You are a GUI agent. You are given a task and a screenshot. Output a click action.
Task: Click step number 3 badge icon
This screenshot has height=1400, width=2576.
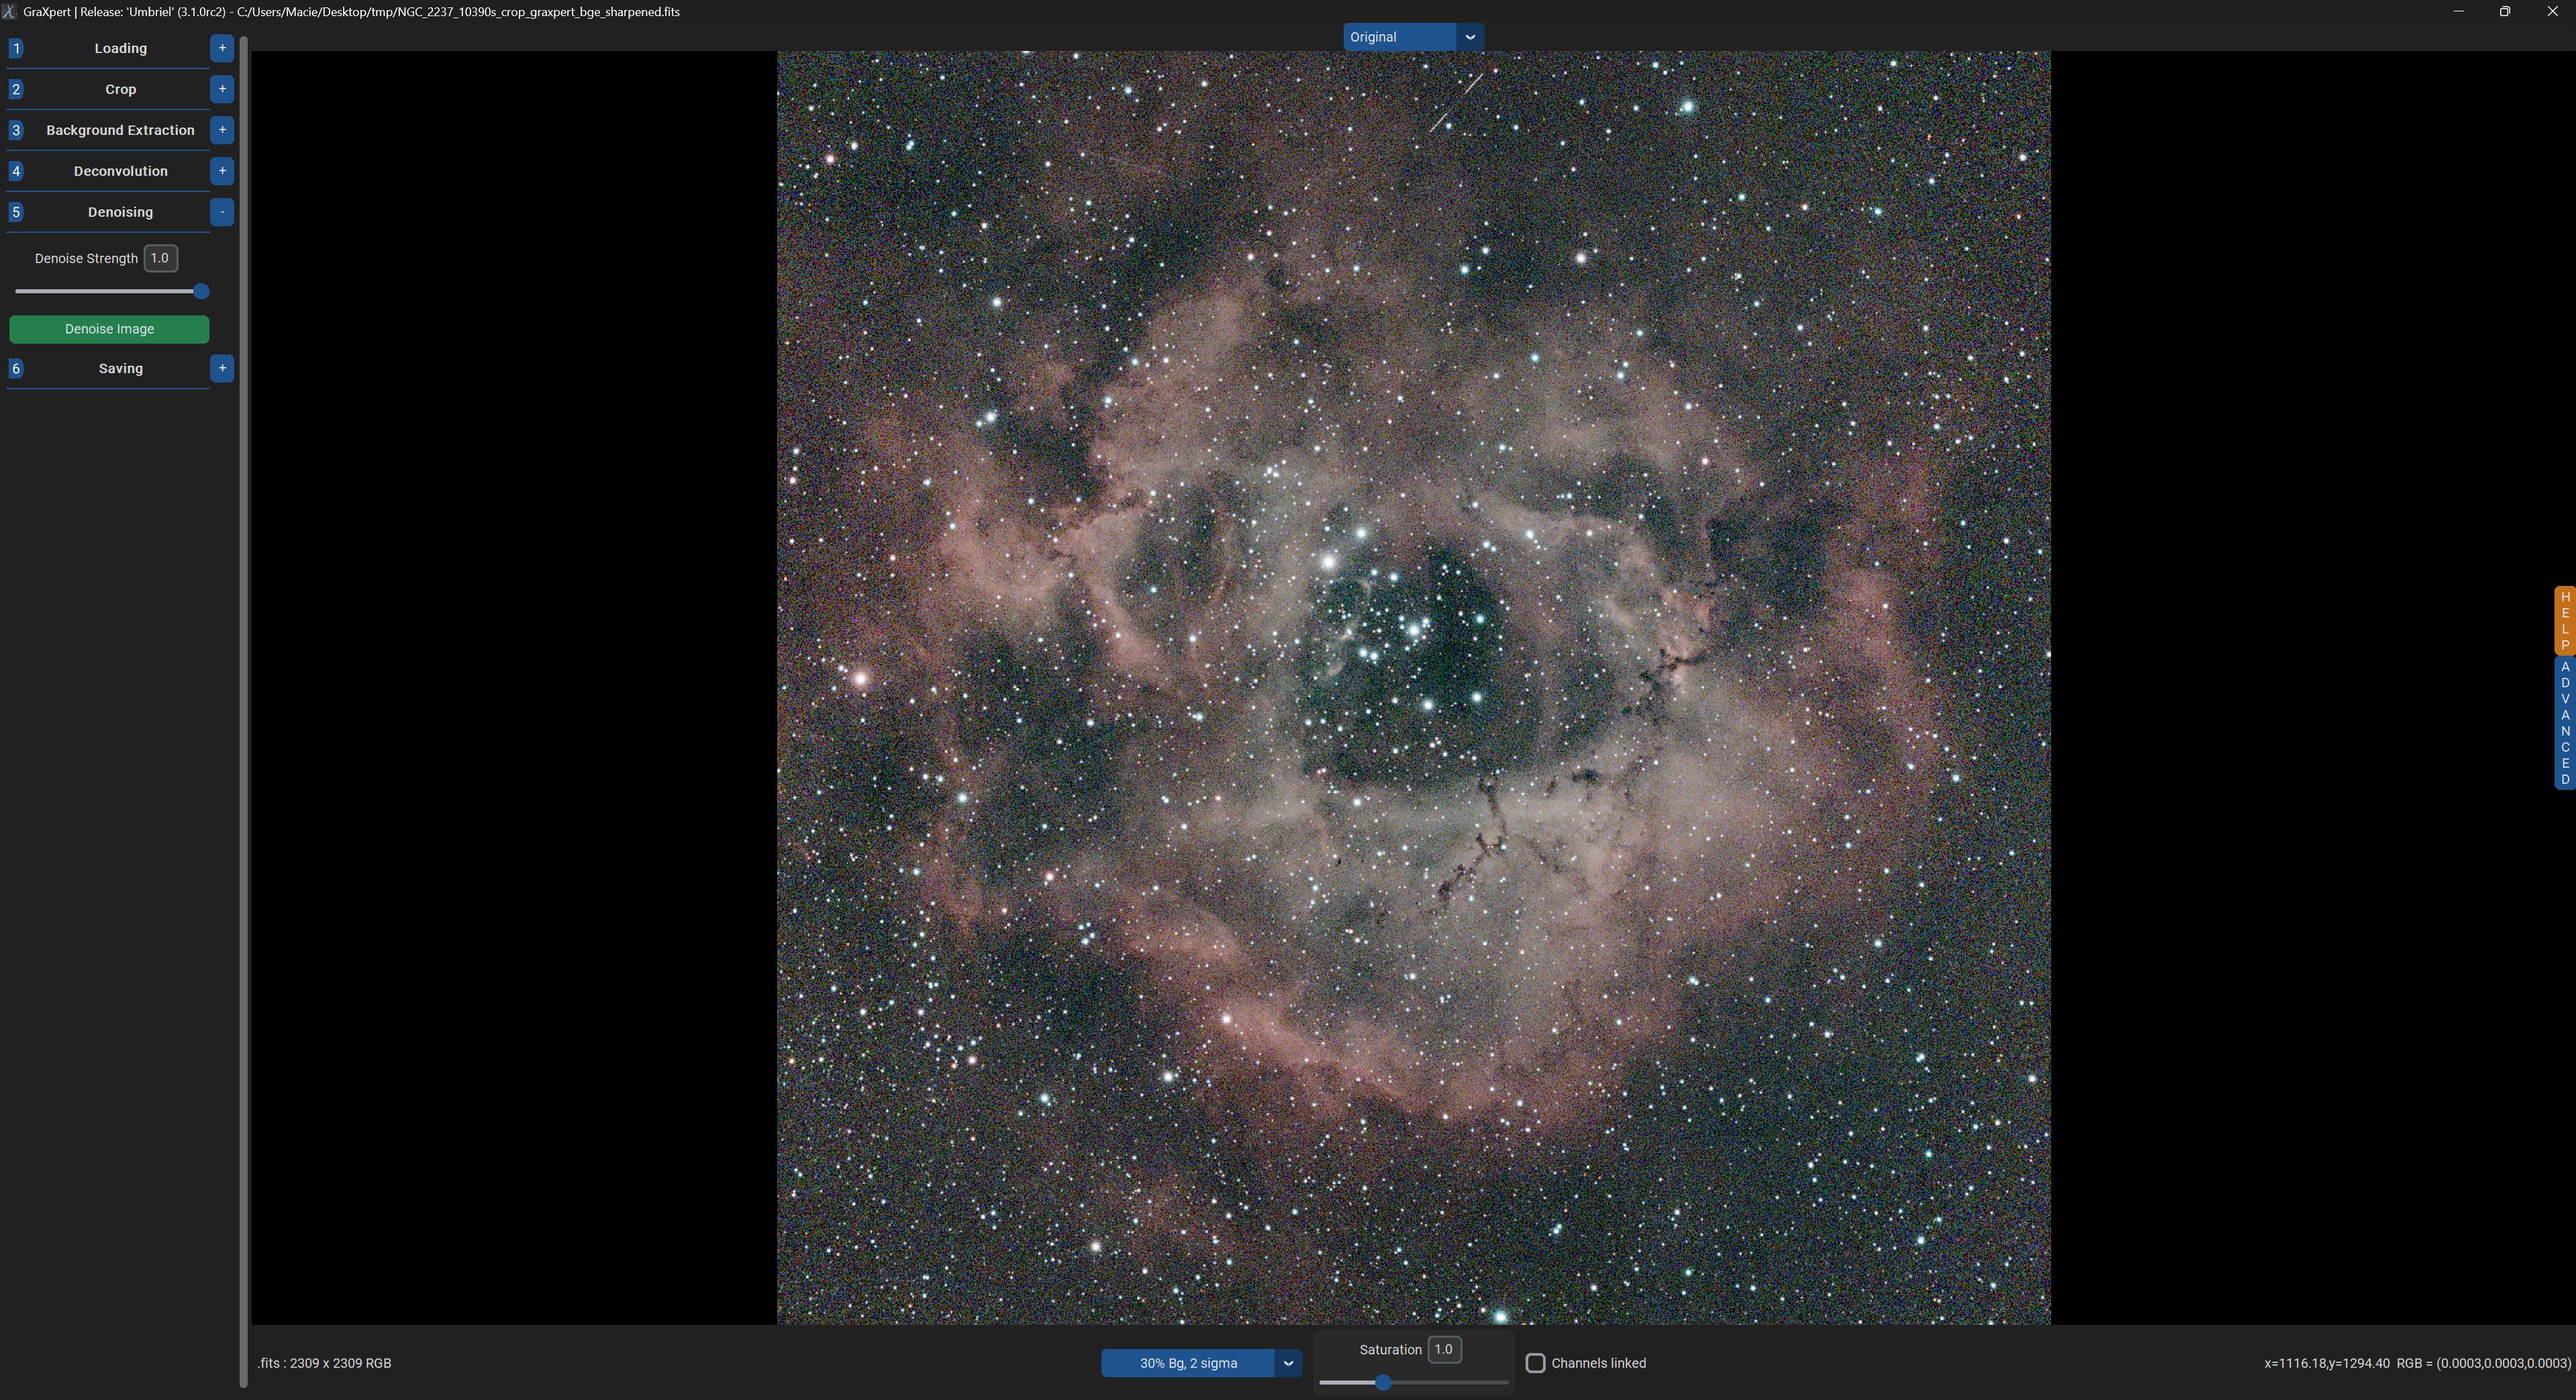16,130
